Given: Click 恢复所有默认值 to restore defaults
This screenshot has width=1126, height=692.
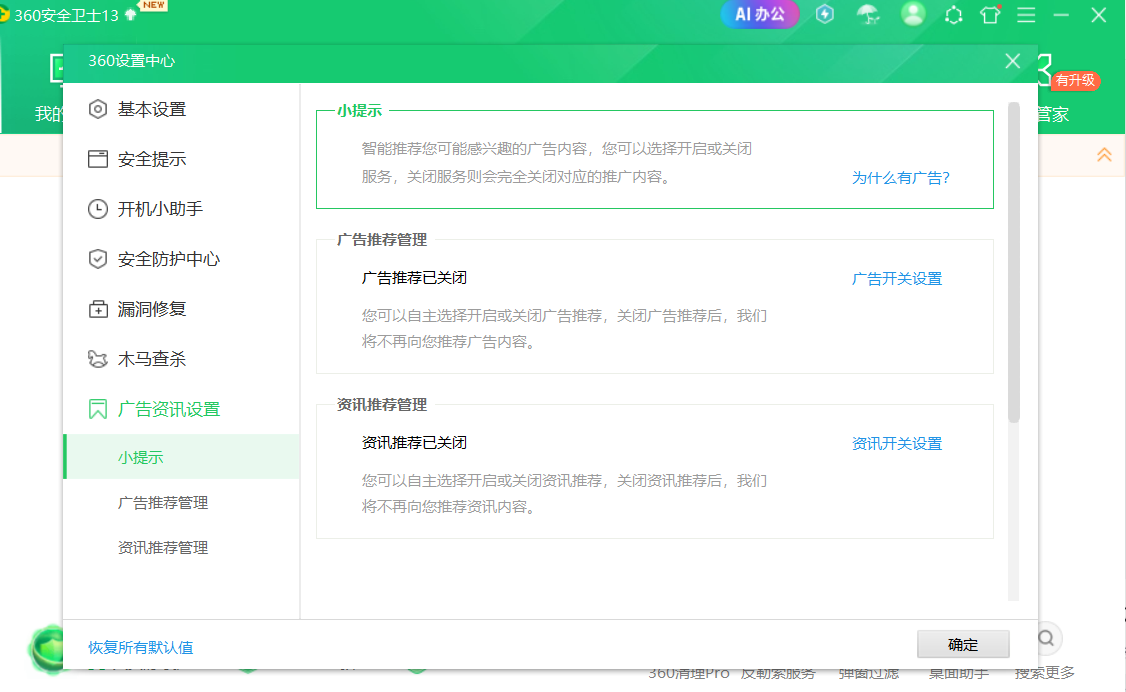Looking at the screenshot, I should coord(141,647).
